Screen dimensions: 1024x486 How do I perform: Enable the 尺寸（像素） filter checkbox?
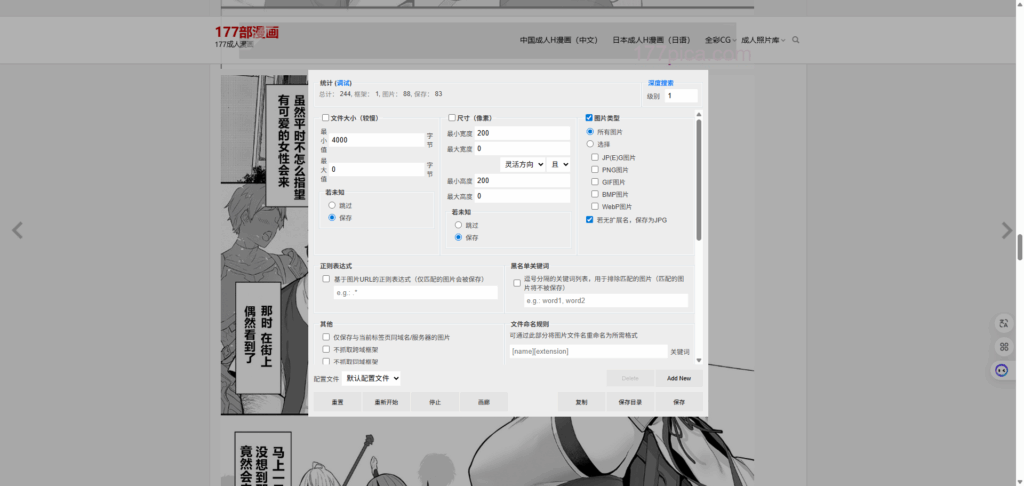click(x=452, y=118)
